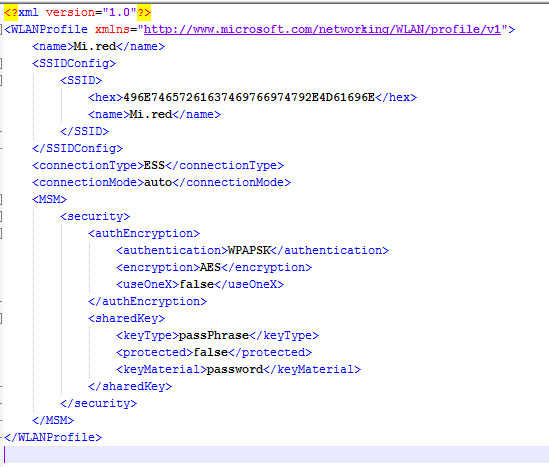549x467 pixels.
Task: Click the opening <SSIDConfig> tag
Action: coord(74,63)
